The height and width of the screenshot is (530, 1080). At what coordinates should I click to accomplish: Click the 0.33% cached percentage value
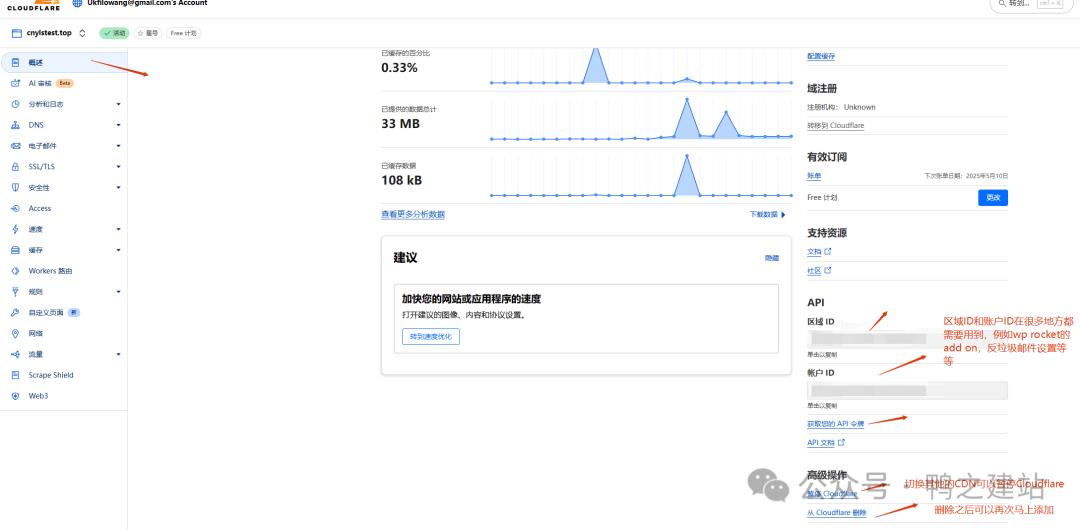click(x=399, y=68)
